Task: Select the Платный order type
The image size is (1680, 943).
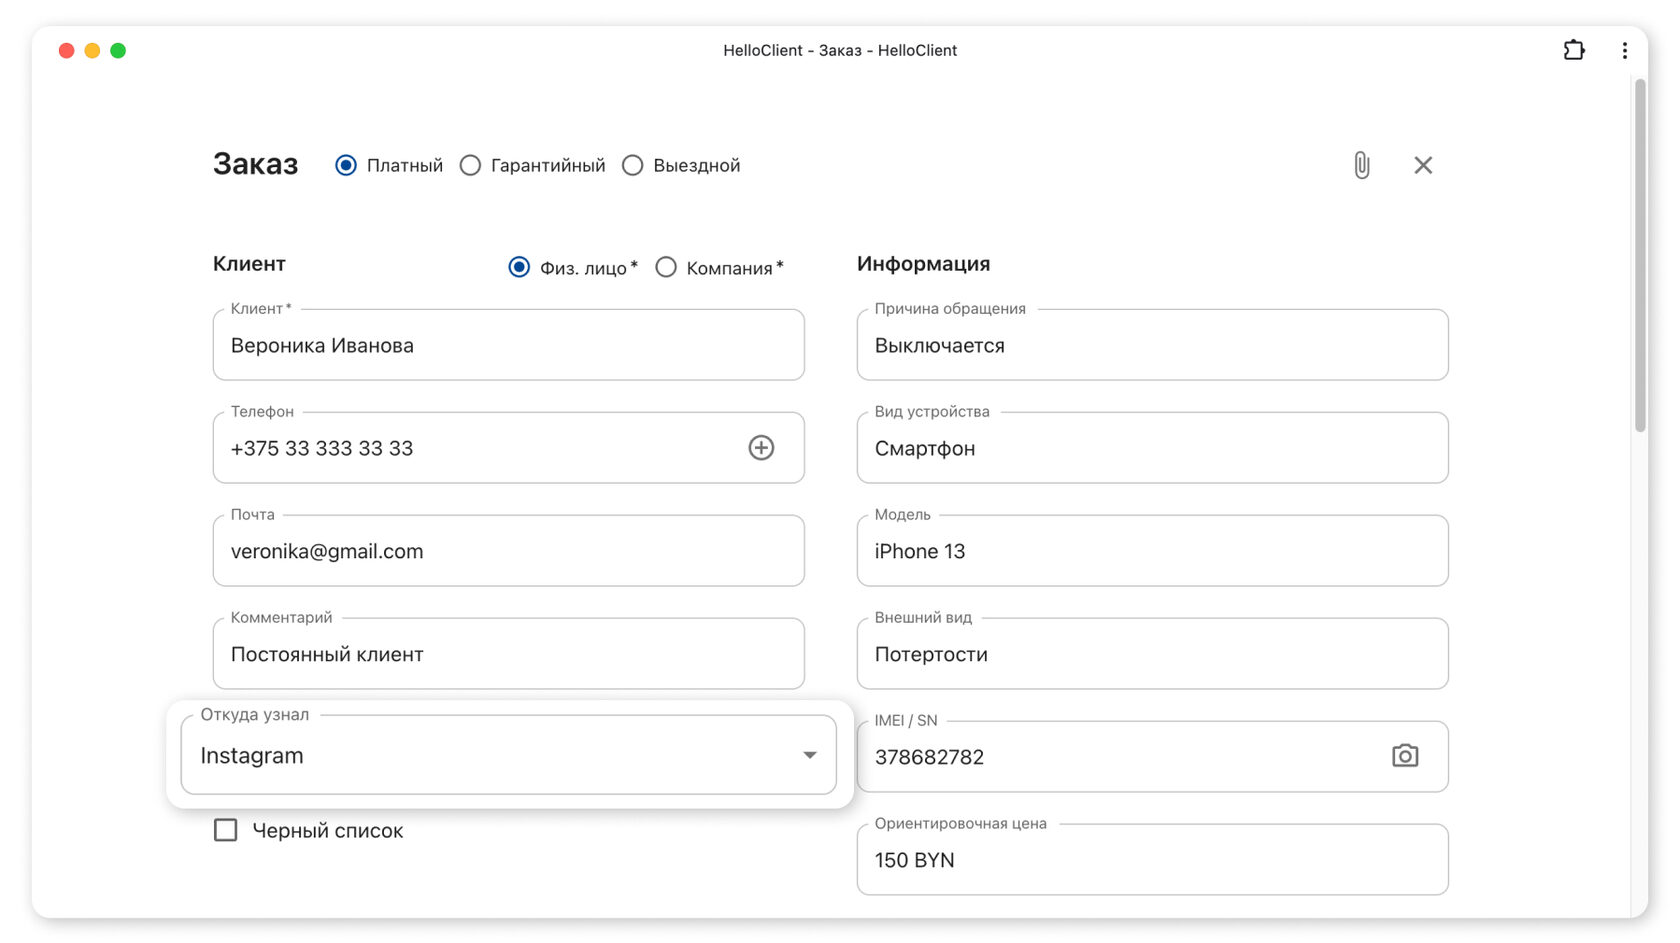Action: 346,165
